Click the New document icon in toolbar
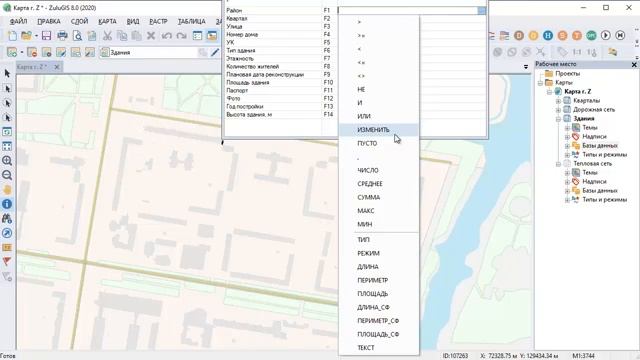 [12, 36]
